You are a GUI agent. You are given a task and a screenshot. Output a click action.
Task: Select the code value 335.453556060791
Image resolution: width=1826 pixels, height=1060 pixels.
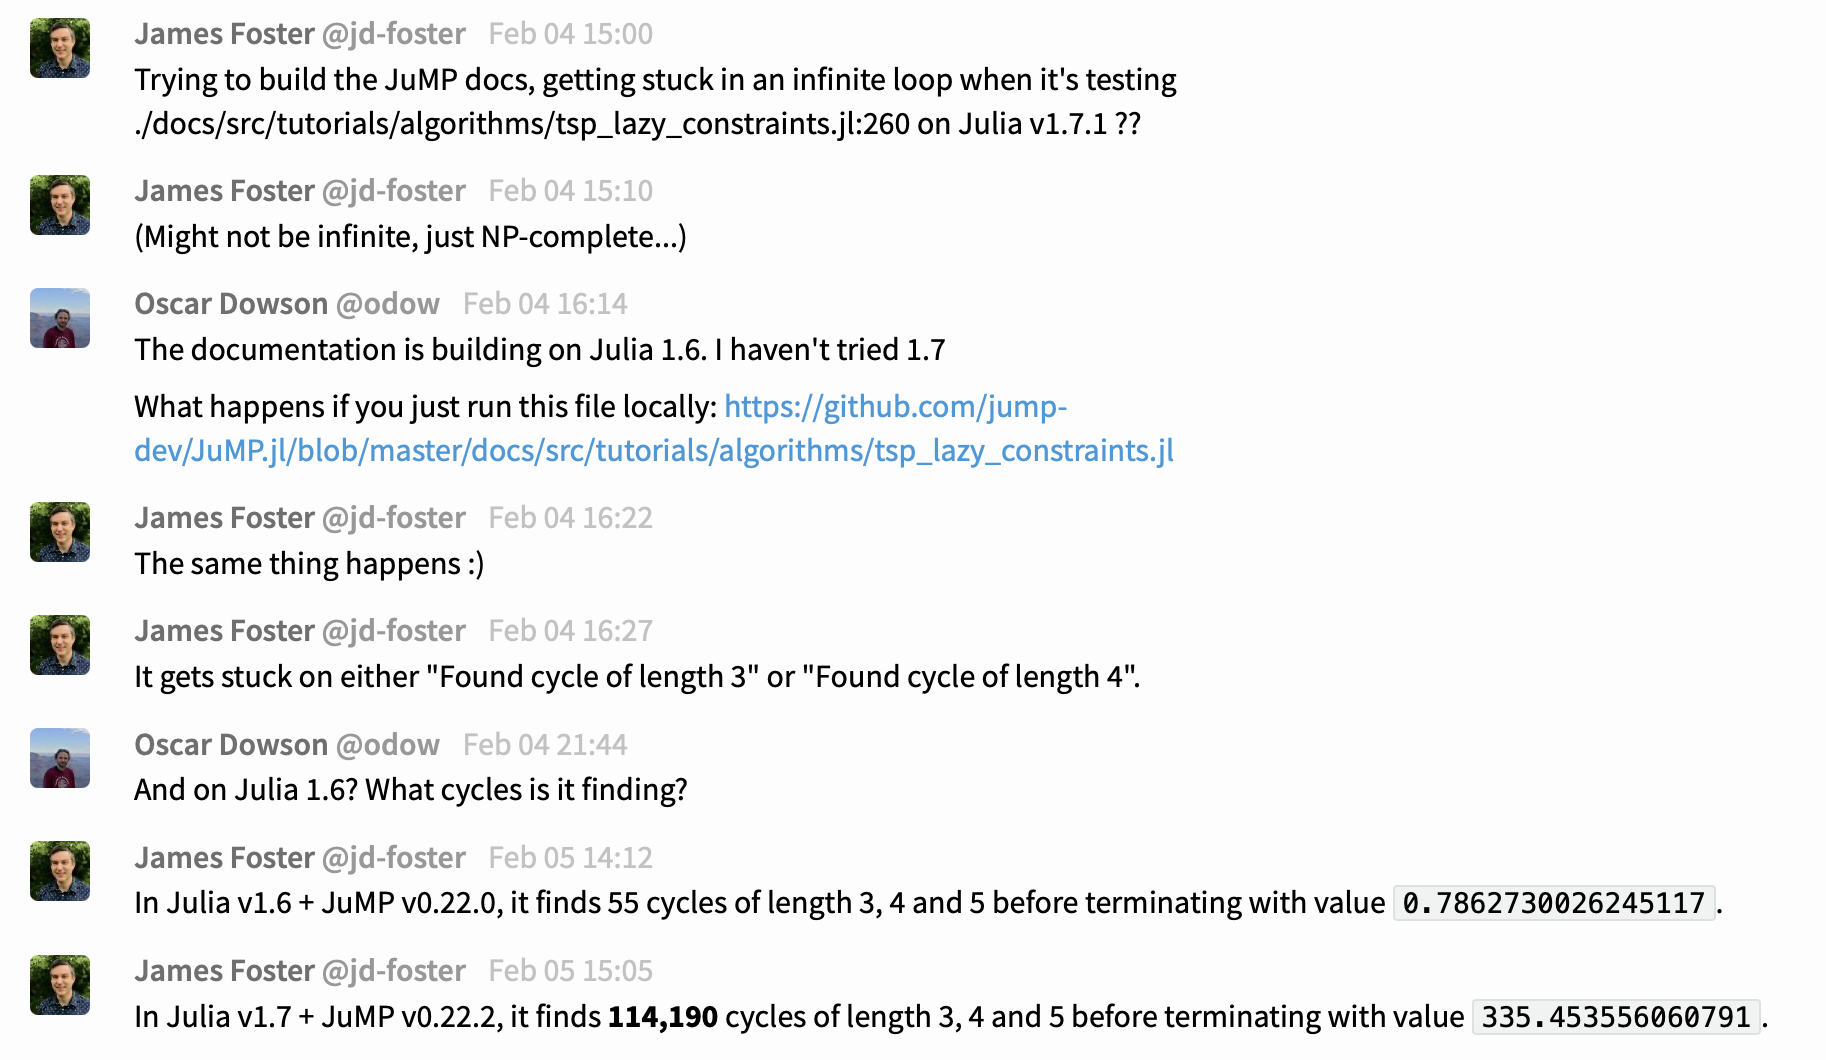point(1616,1017)
